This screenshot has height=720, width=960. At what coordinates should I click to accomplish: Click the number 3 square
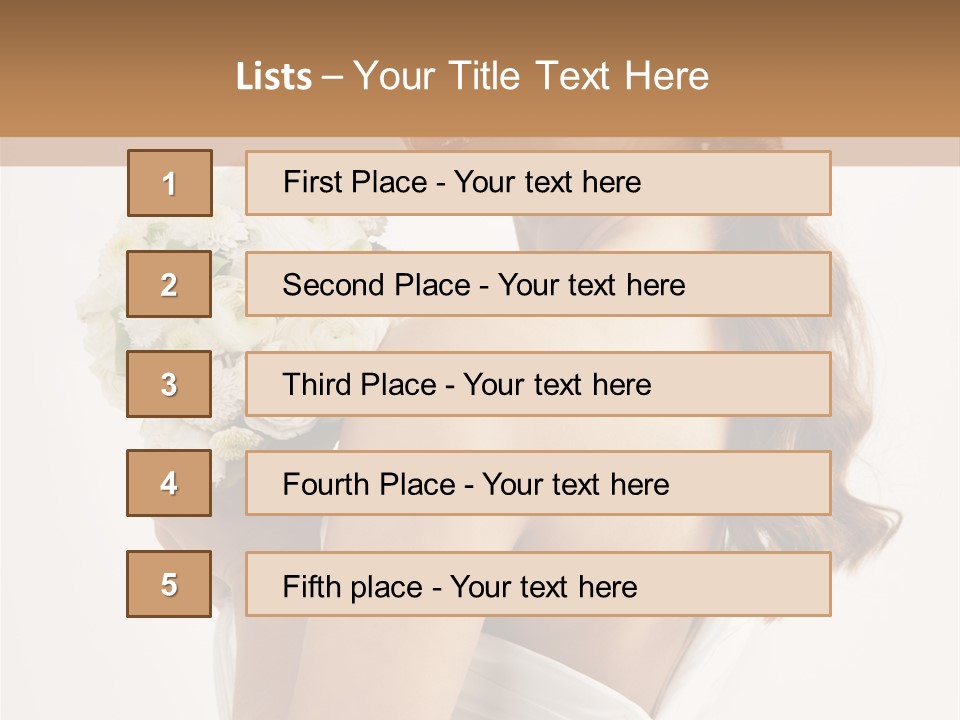(x=169, y=384)
